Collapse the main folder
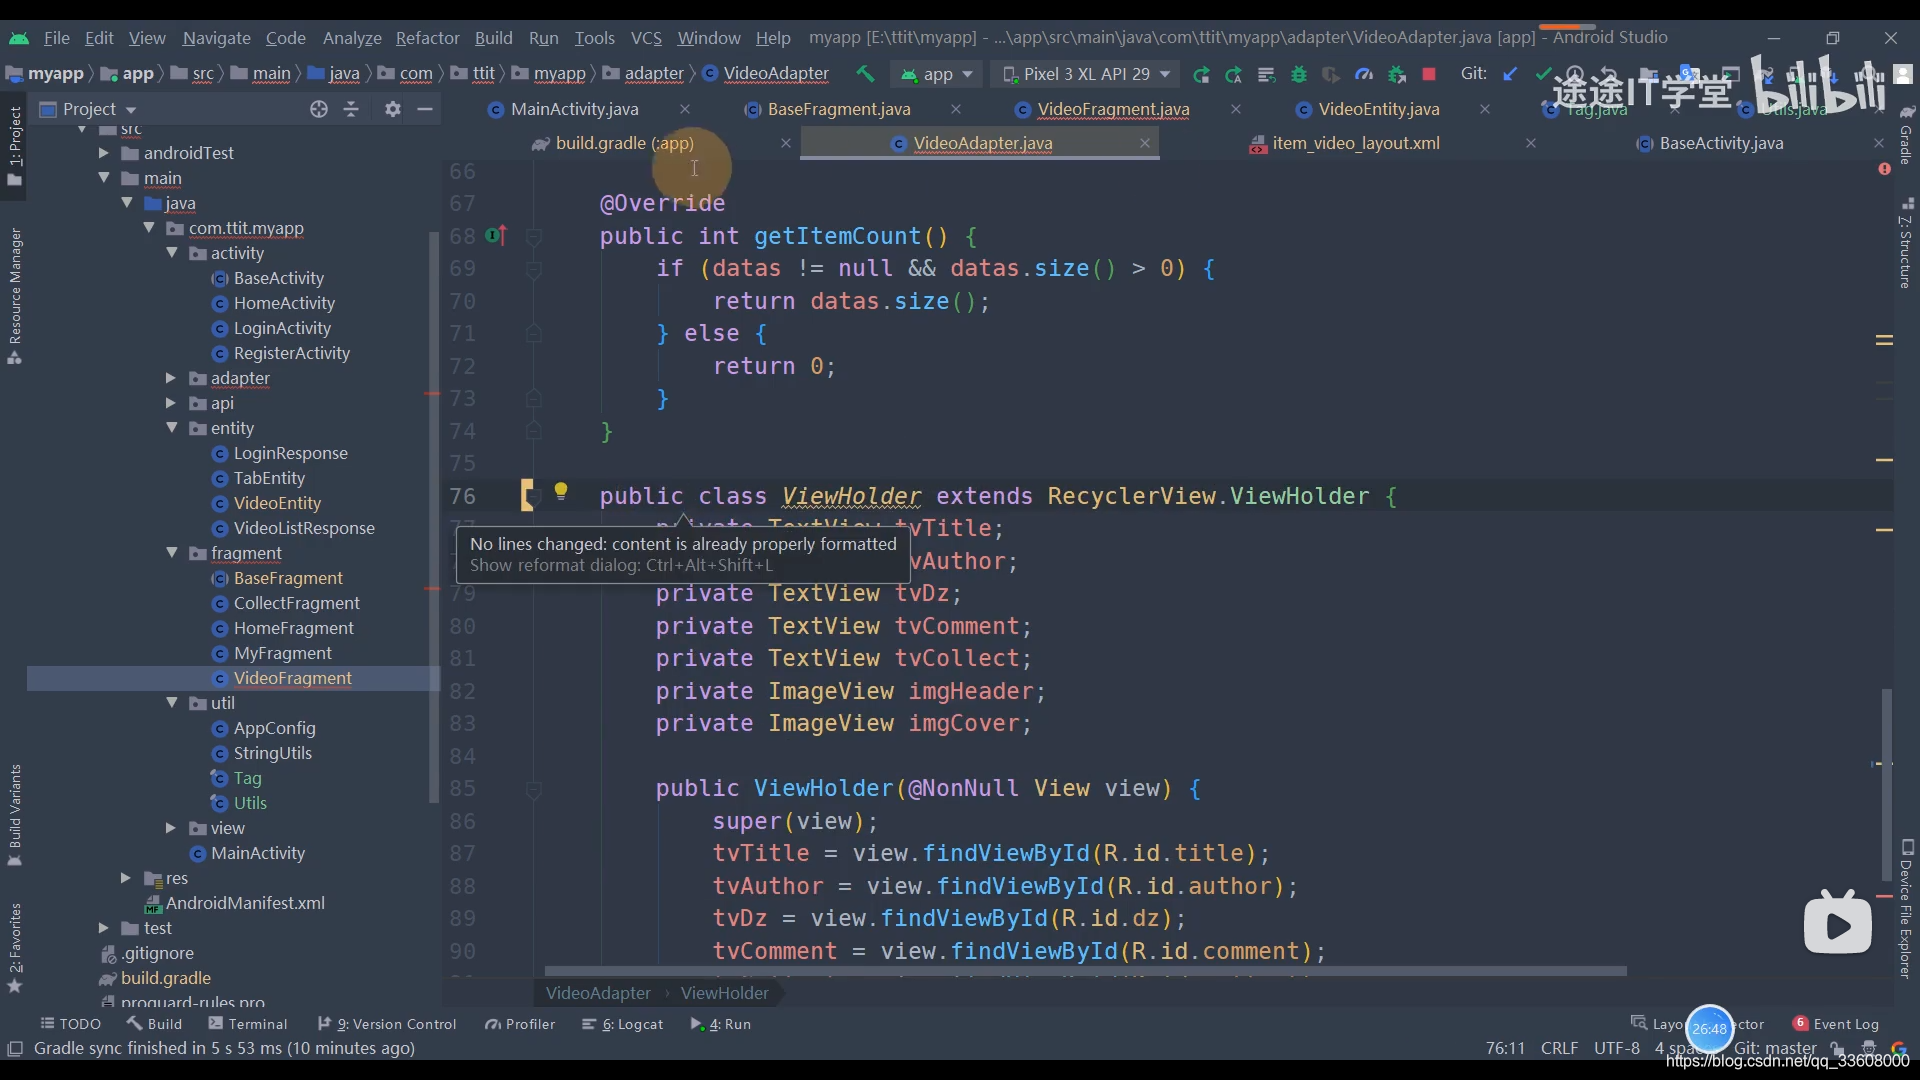 click(103, 178)
